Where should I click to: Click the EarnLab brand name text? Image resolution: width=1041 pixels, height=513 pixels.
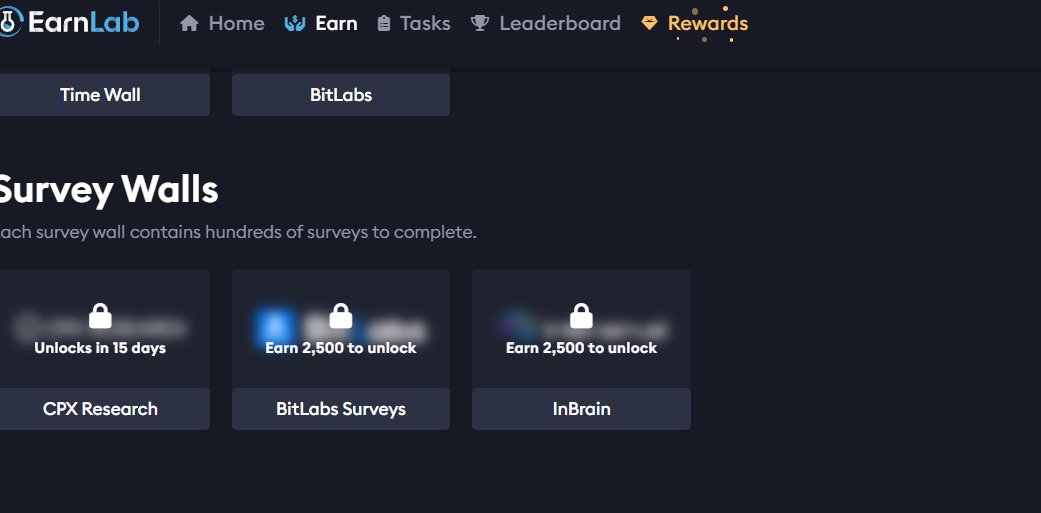click(x=84, y=23)
